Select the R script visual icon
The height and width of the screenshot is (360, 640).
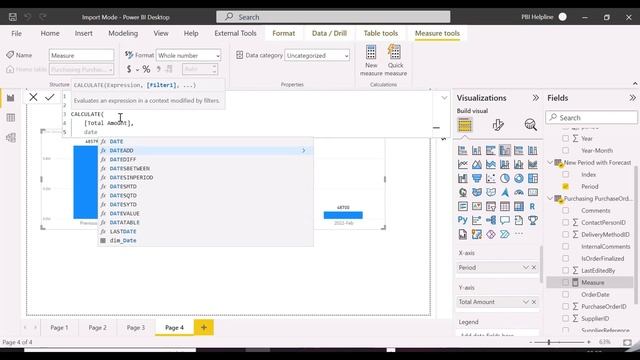click(x=532, y=206)
